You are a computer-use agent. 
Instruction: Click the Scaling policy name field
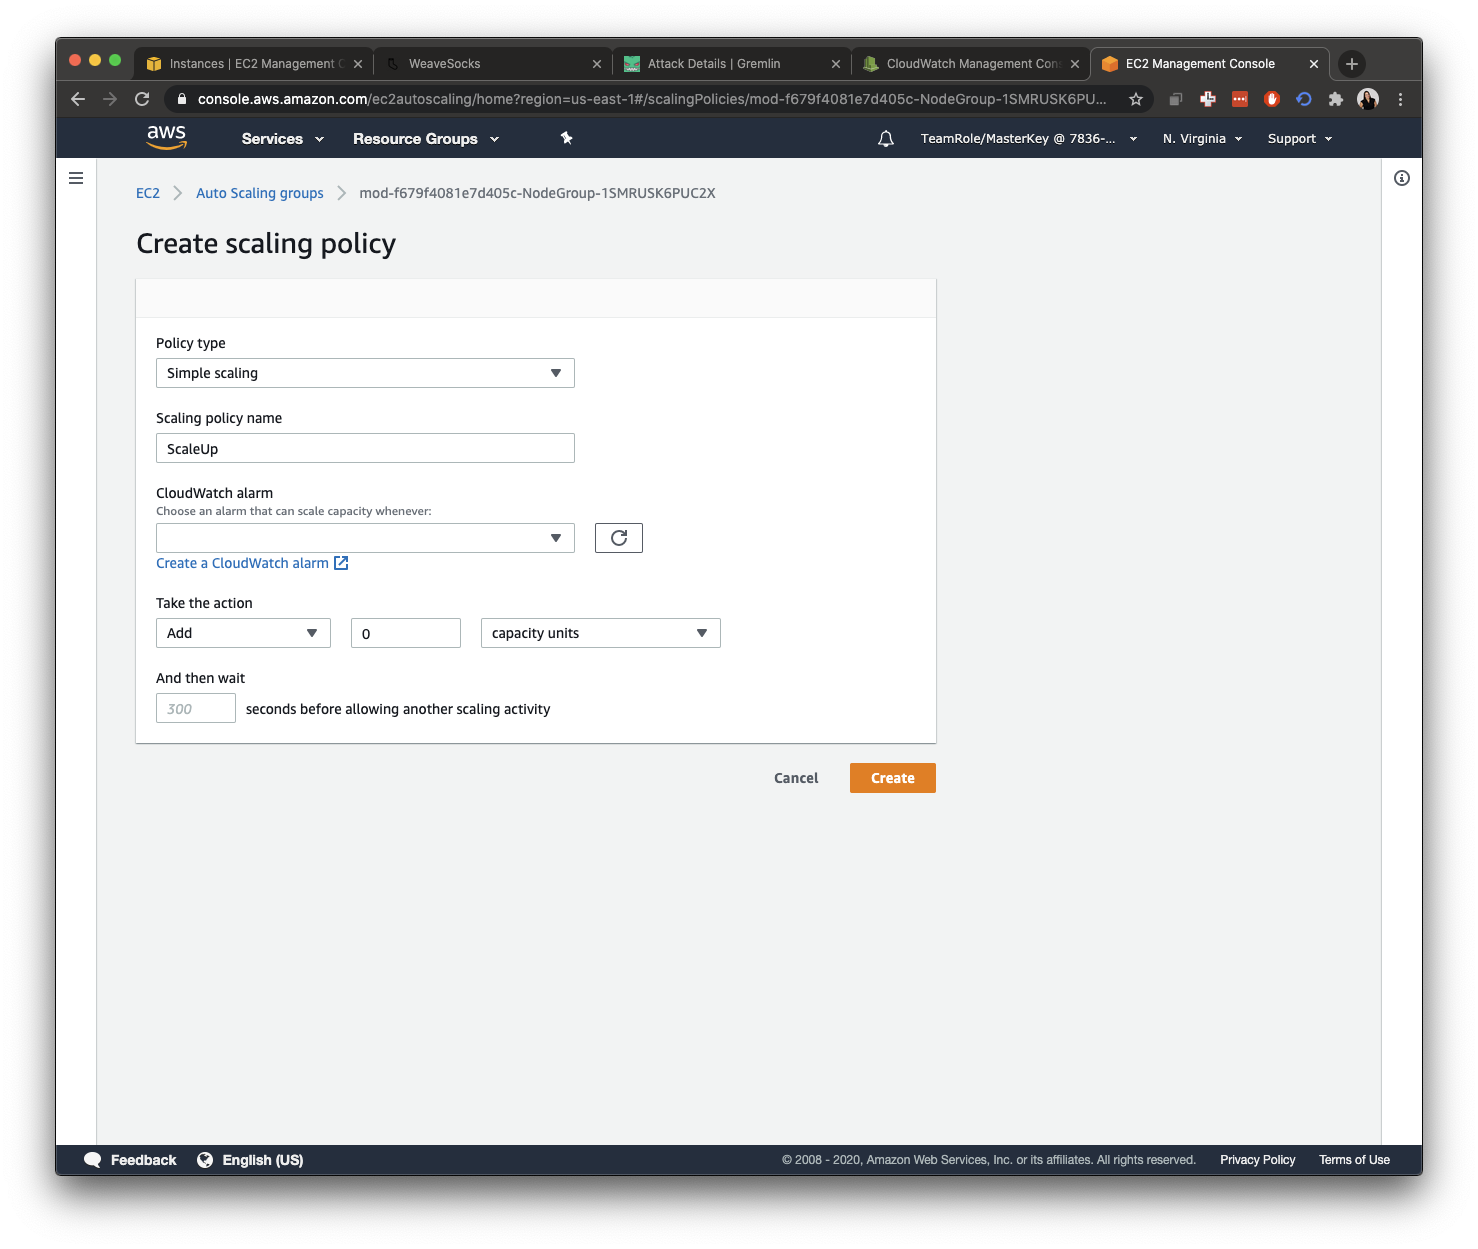(x=365, y=448)
